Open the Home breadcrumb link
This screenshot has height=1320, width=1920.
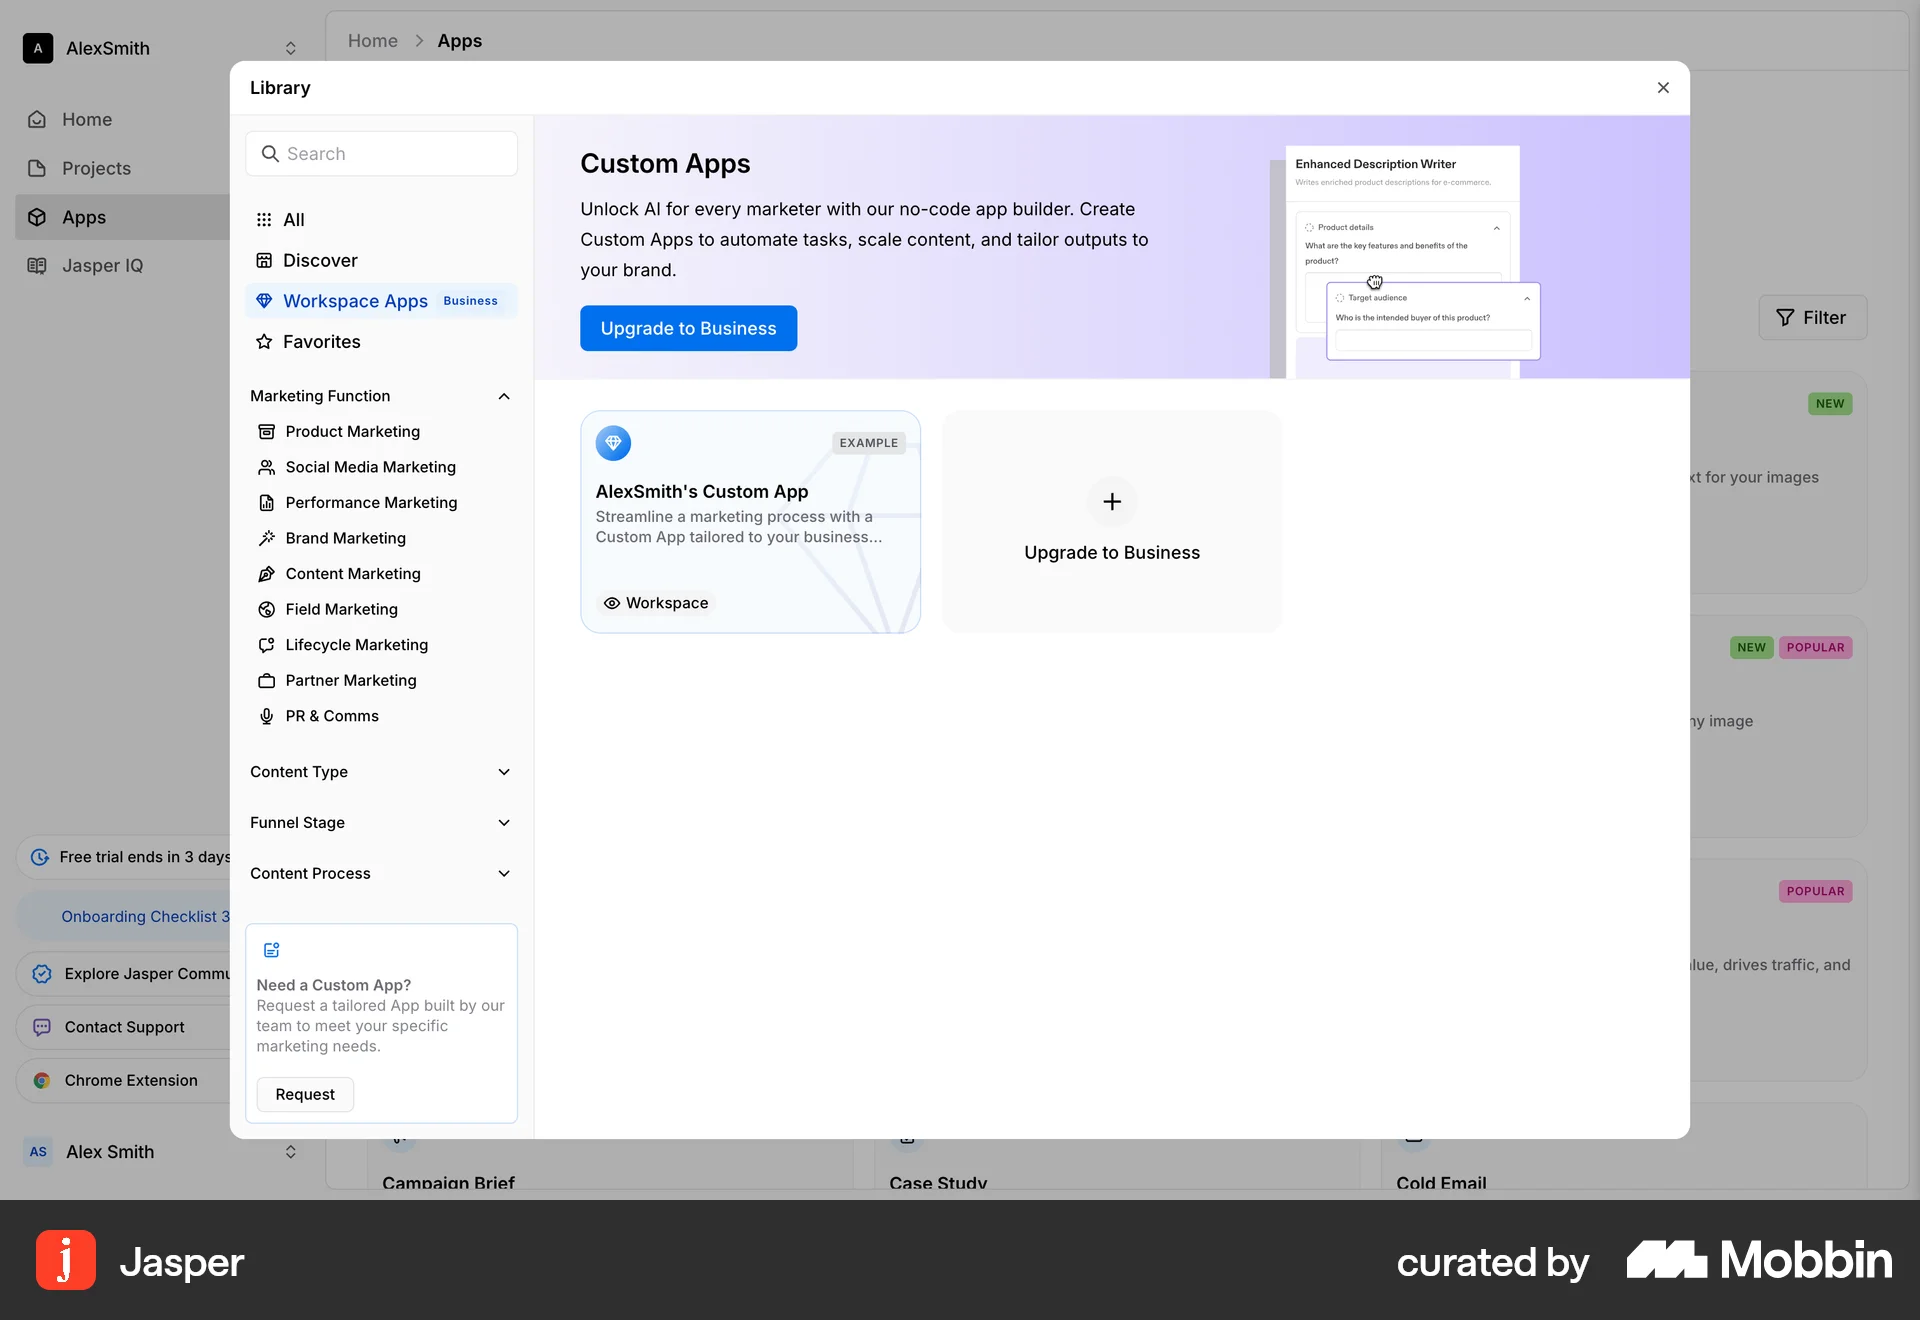(372, 41)
